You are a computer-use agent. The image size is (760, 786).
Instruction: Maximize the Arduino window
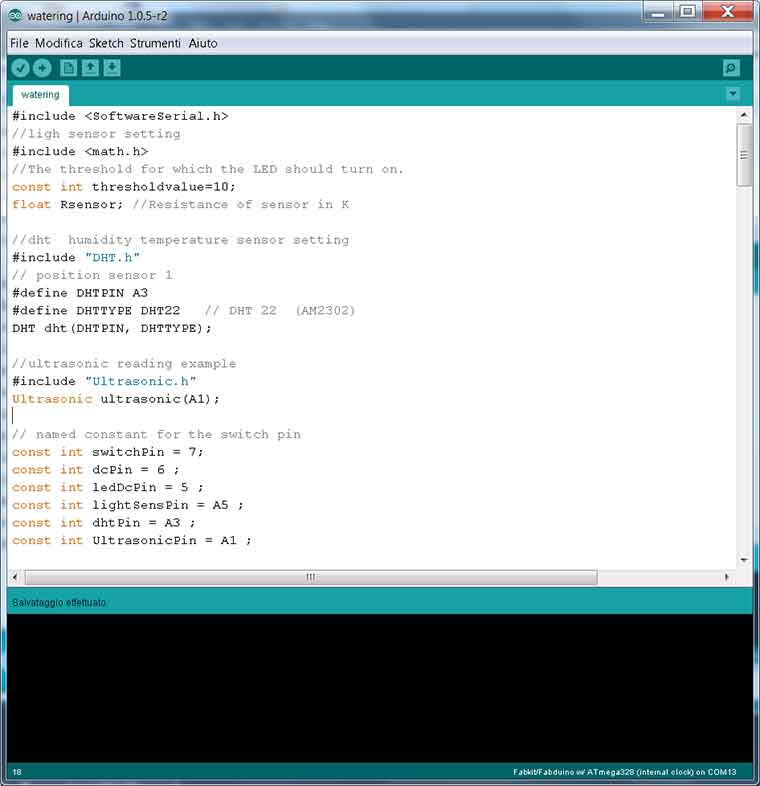point(687,12)
